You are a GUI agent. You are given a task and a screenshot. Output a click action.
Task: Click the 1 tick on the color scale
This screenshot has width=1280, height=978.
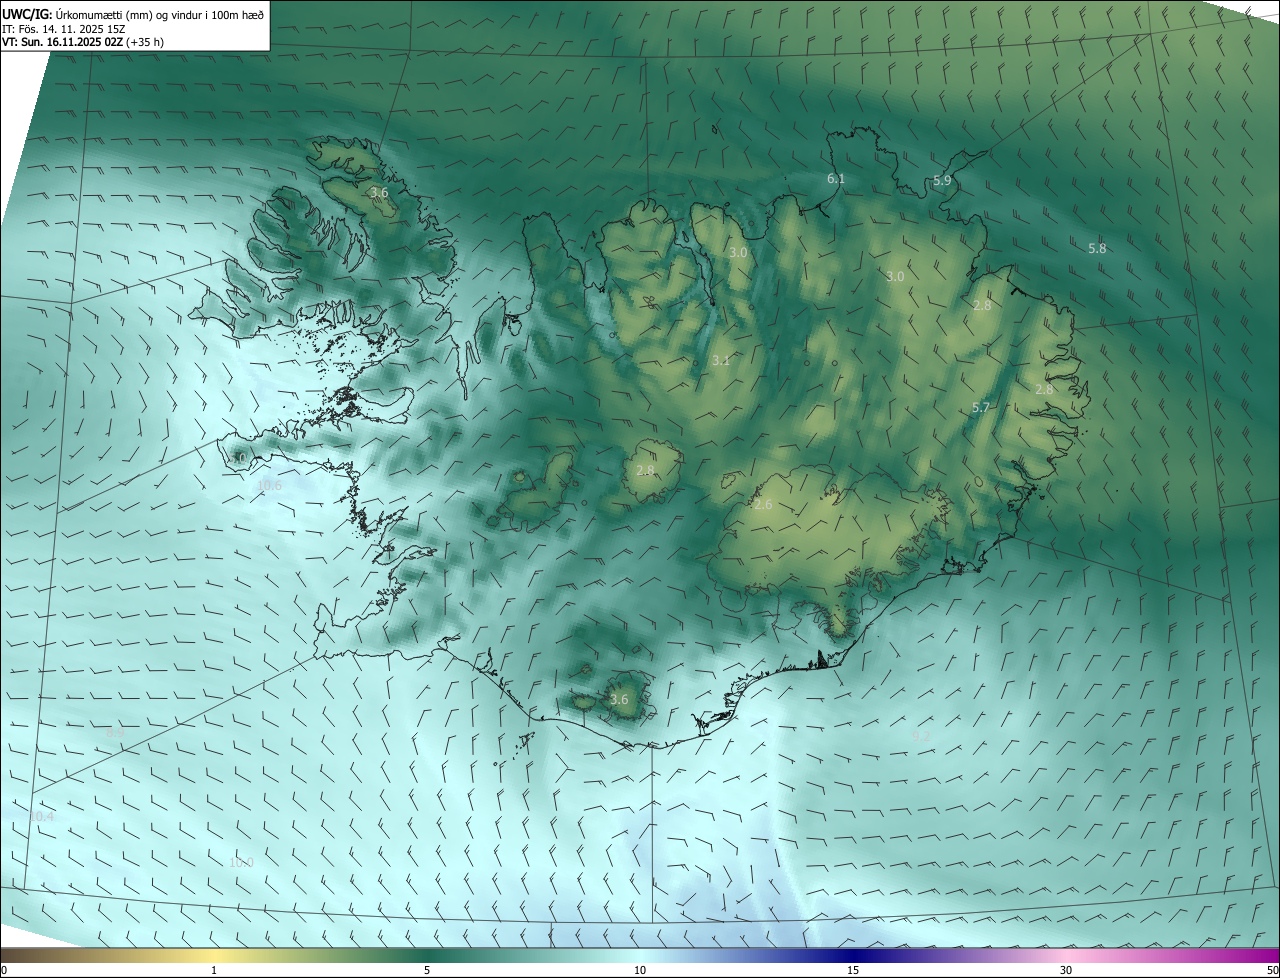(214, 970)
